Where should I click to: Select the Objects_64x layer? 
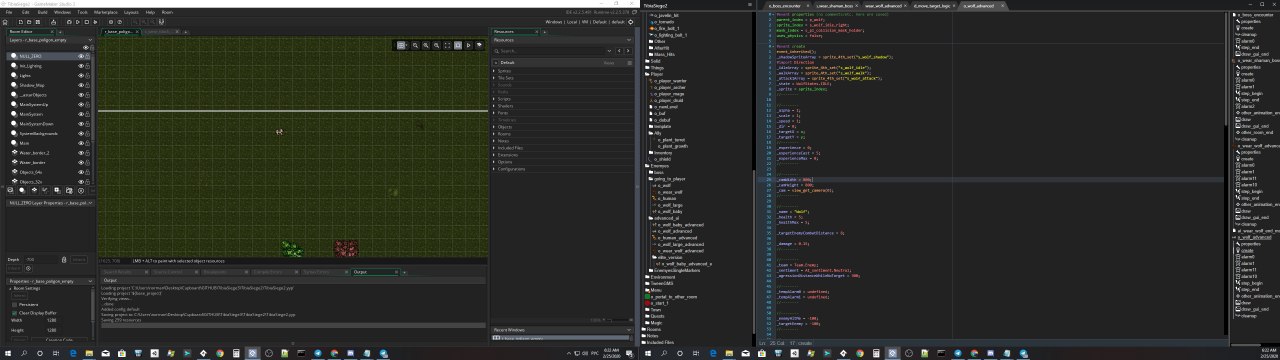(x=48, y=172)
